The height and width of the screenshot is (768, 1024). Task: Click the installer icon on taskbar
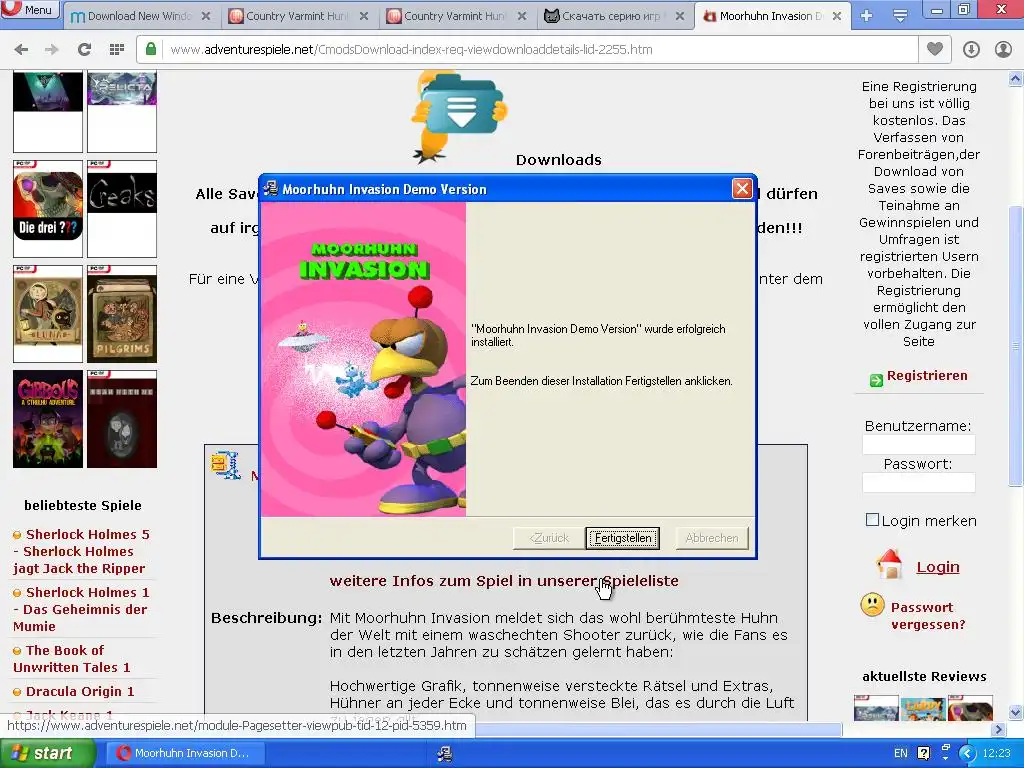[x=445, y=754]
